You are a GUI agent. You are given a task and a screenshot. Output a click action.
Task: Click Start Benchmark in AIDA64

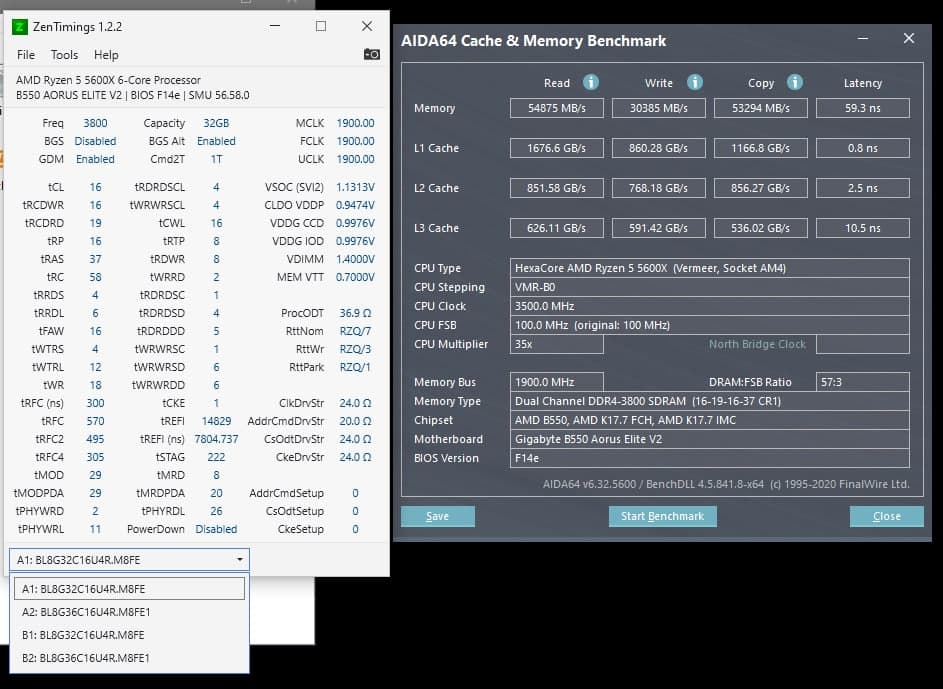(x=663, y=516)
